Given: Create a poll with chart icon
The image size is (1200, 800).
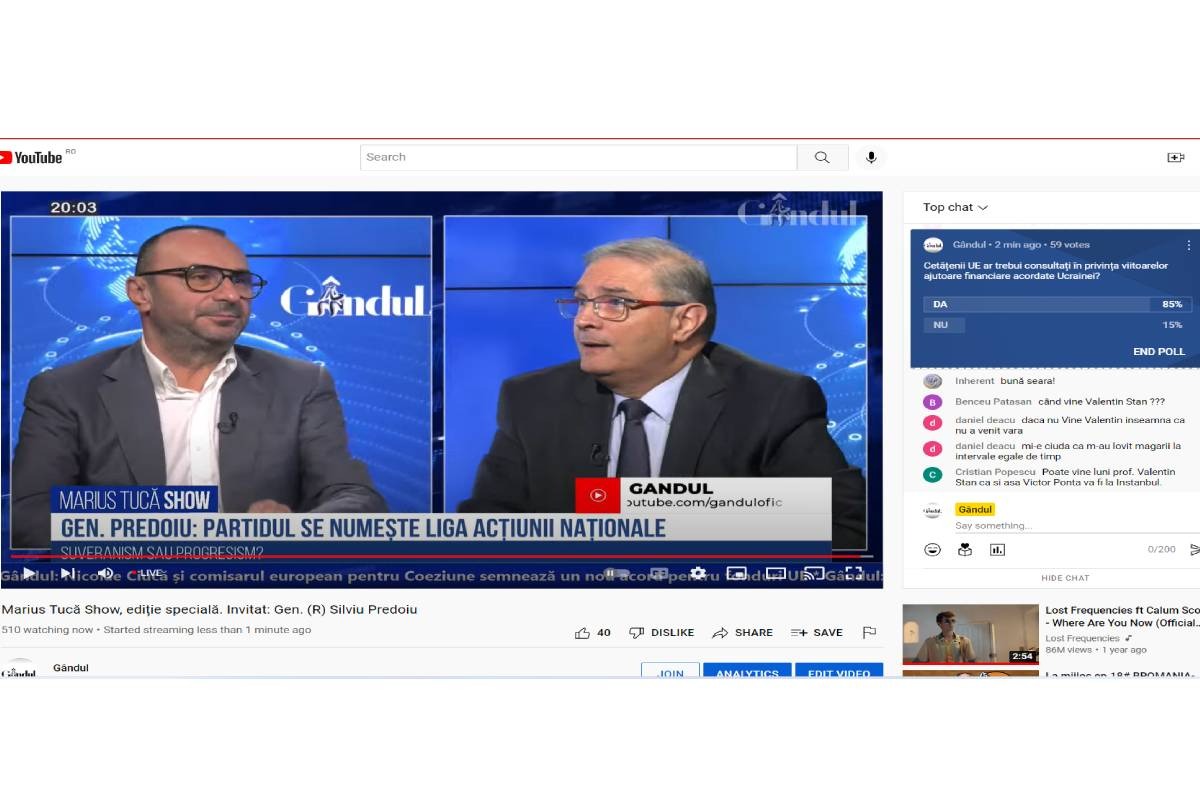Looking at the screenshot, I should 997,549.
